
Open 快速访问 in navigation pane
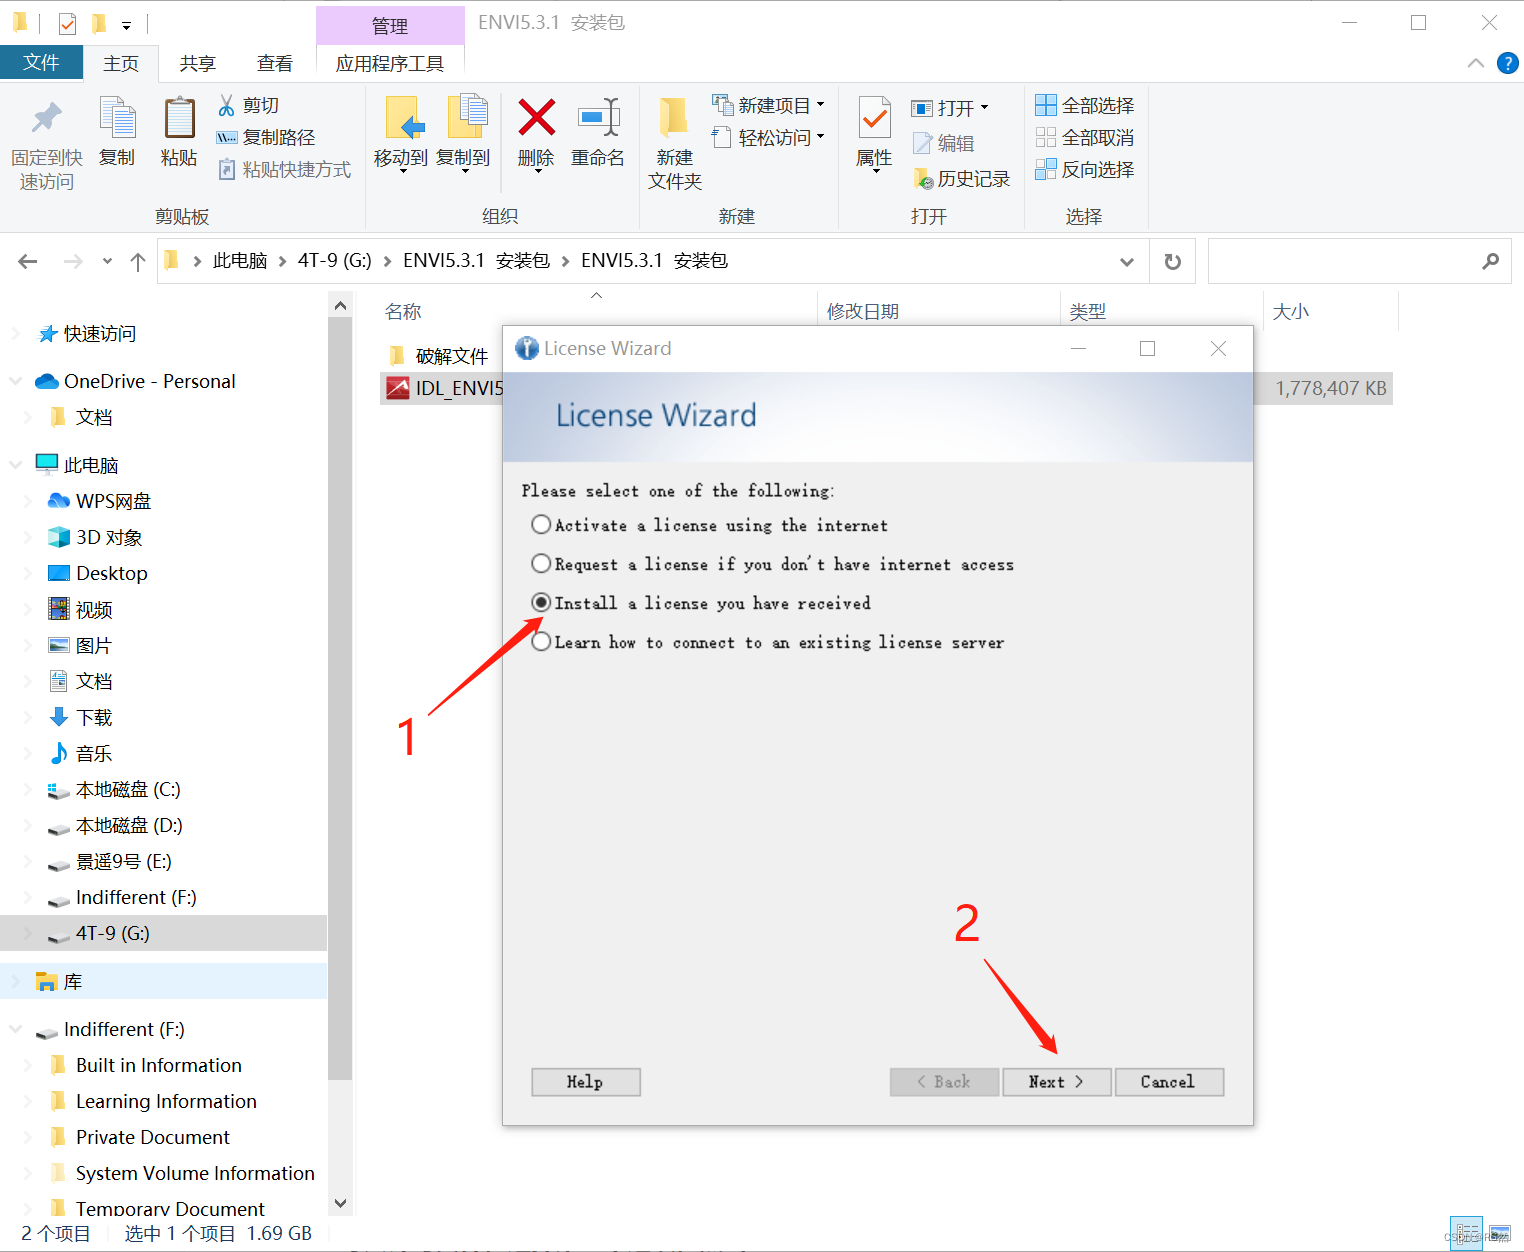tap(99, 333)
